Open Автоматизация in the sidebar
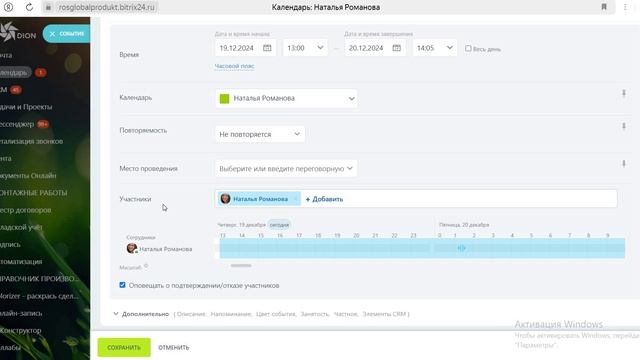640x360 pixels. point(21,262)
